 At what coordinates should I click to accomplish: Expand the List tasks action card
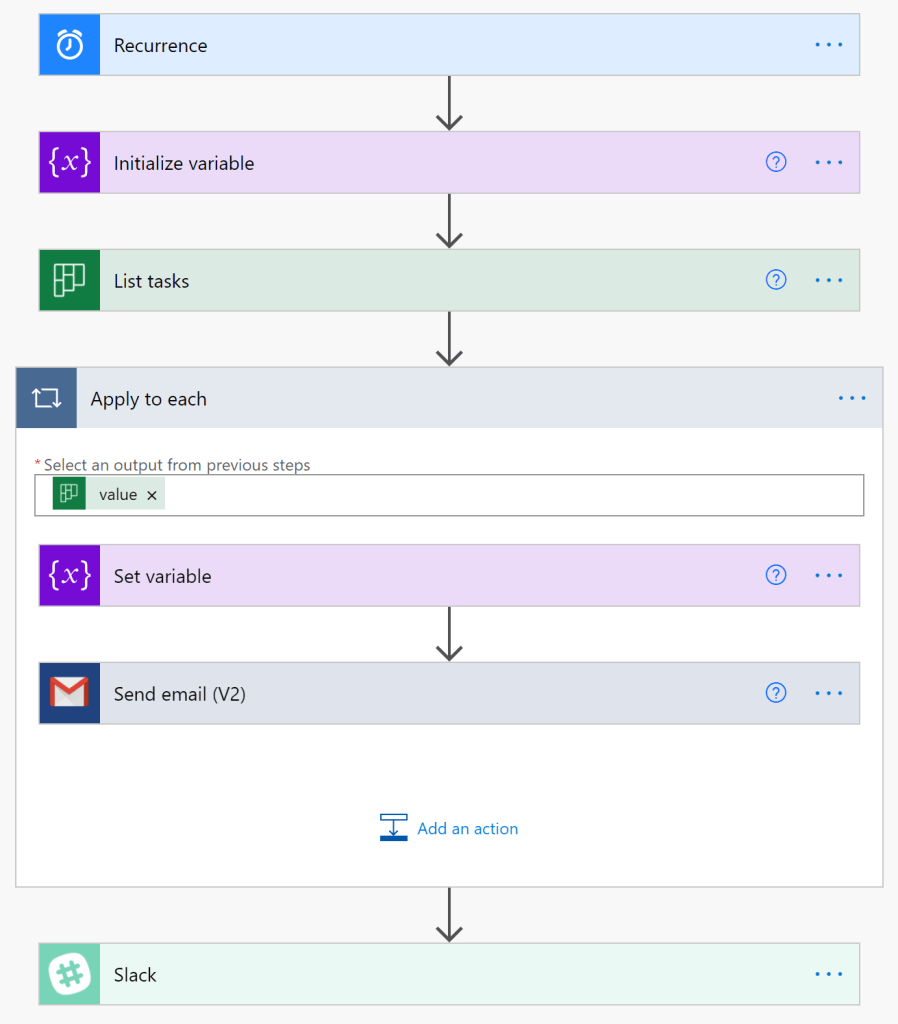[400, 281]
